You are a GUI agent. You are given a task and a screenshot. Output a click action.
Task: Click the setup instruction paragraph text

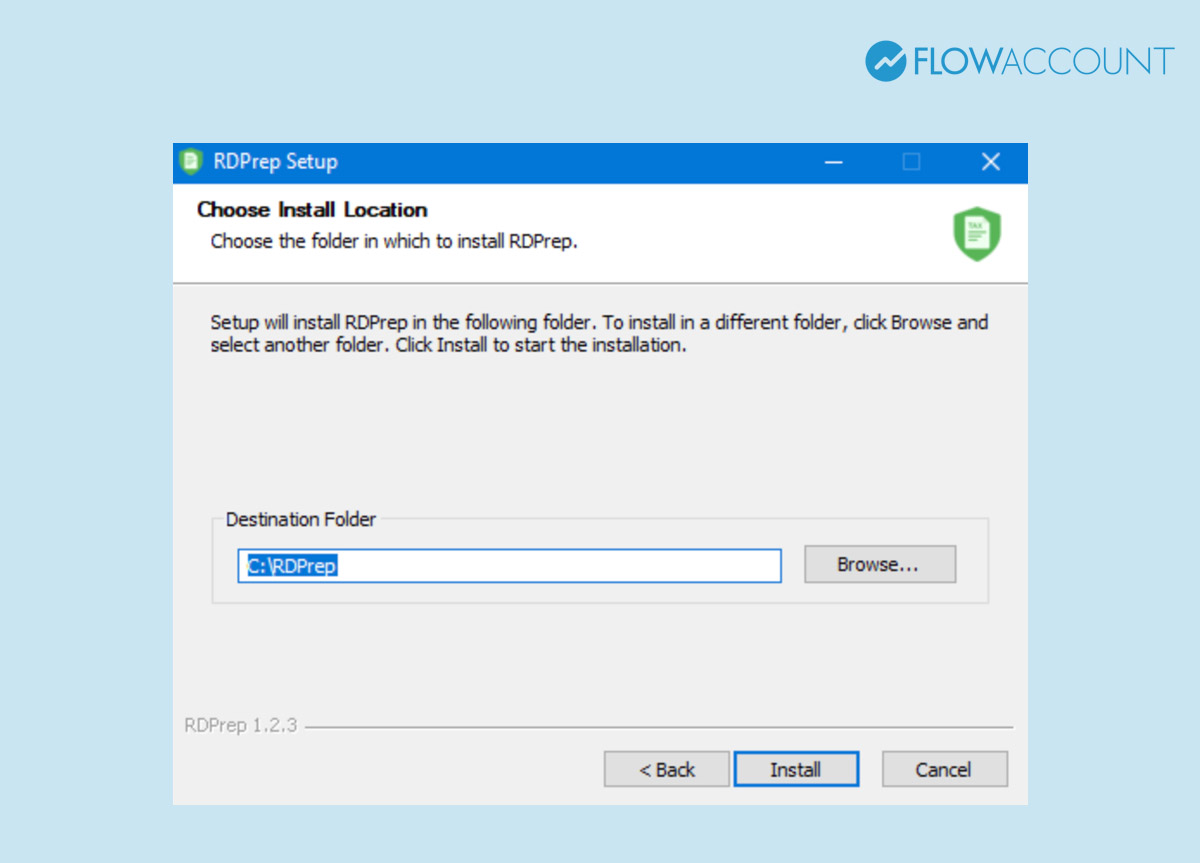[x=598, y=334]
